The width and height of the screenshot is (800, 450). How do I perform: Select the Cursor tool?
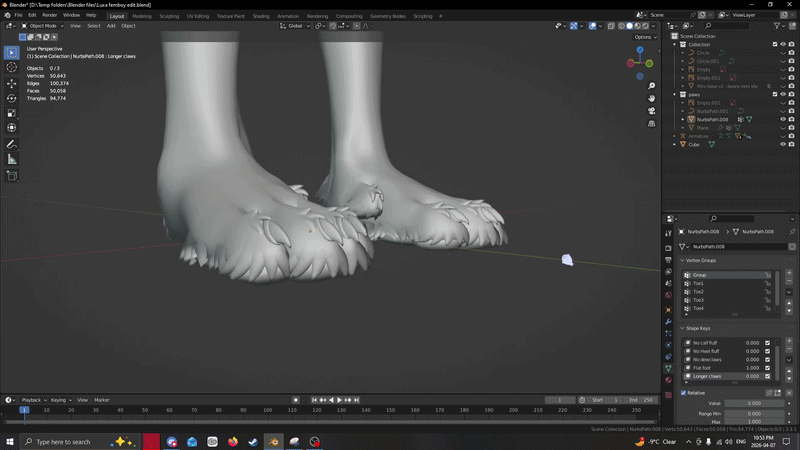[12, 68]
